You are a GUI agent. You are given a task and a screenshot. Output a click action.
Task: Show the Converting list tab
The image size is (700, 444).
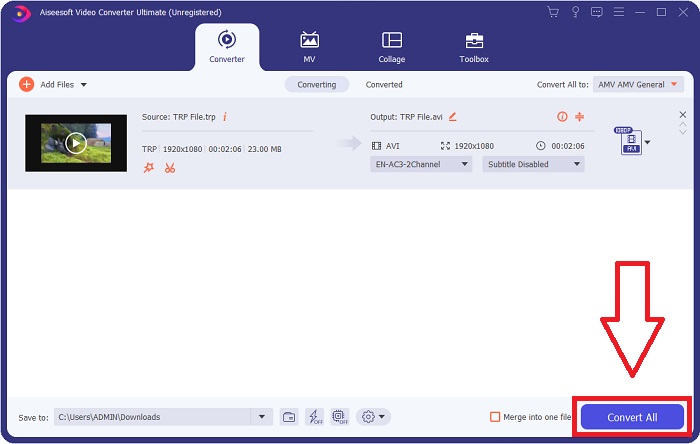[317, 85]
